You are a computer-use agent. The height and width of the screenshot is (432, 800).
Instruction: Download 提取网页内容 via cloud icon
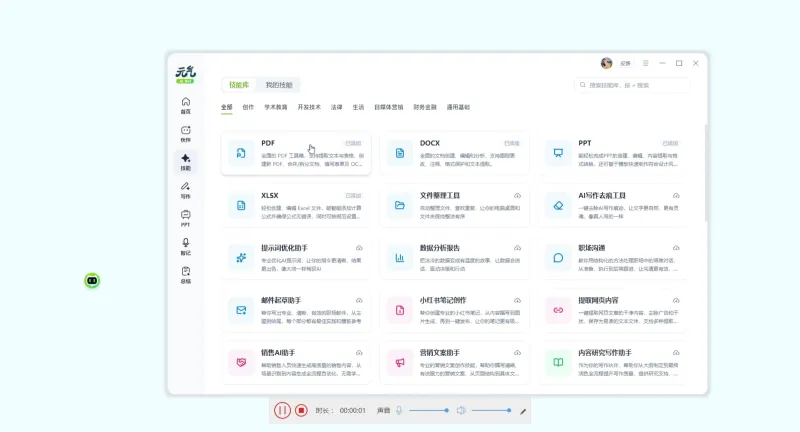[x=676, y=300]
